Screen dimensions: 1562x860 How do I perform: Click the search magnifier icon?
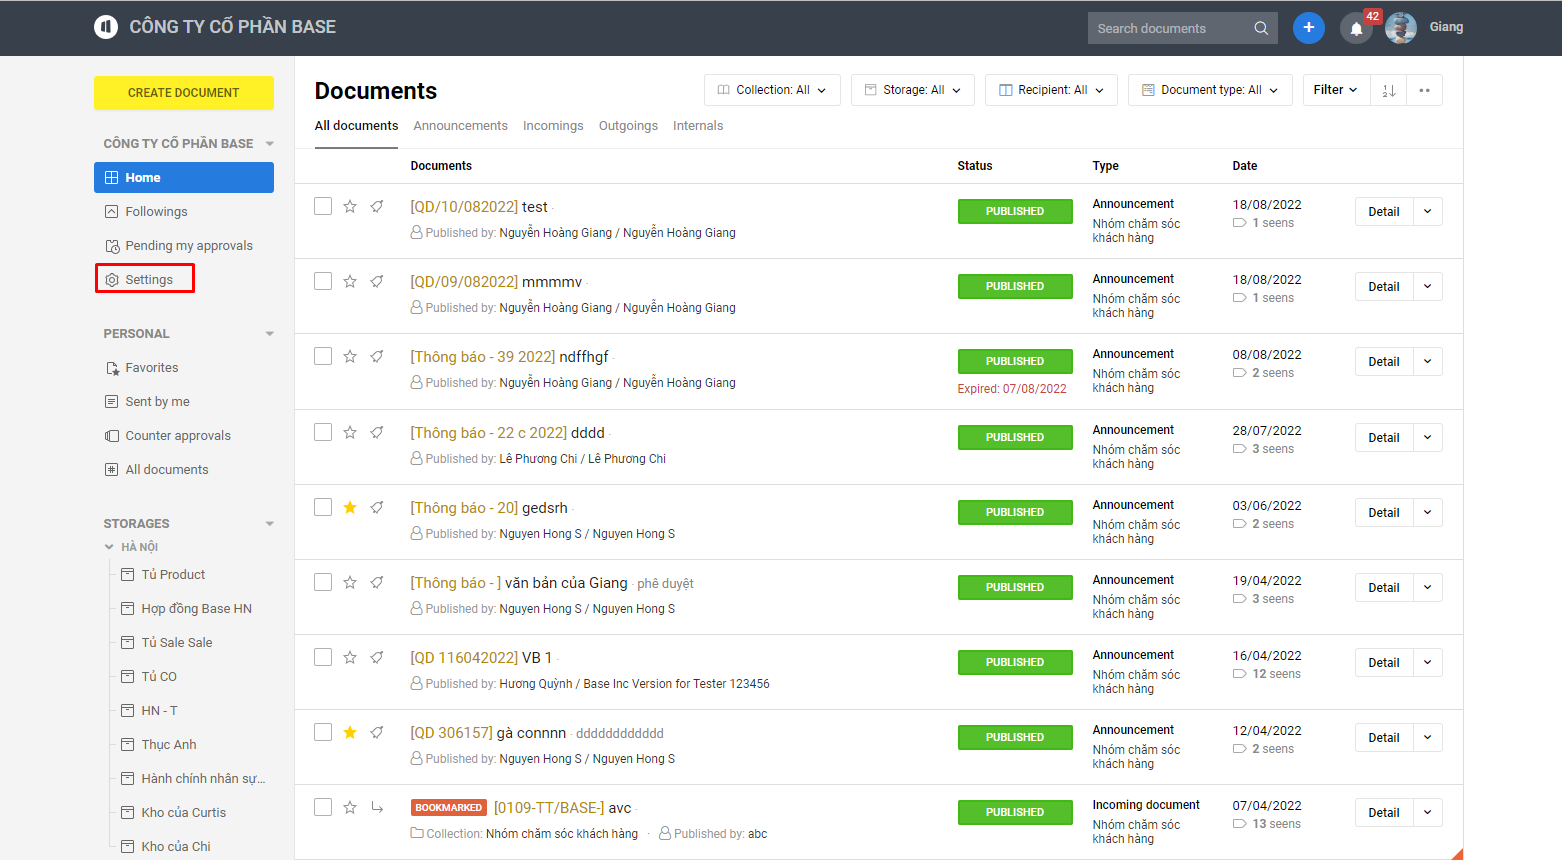point(1261,28)
